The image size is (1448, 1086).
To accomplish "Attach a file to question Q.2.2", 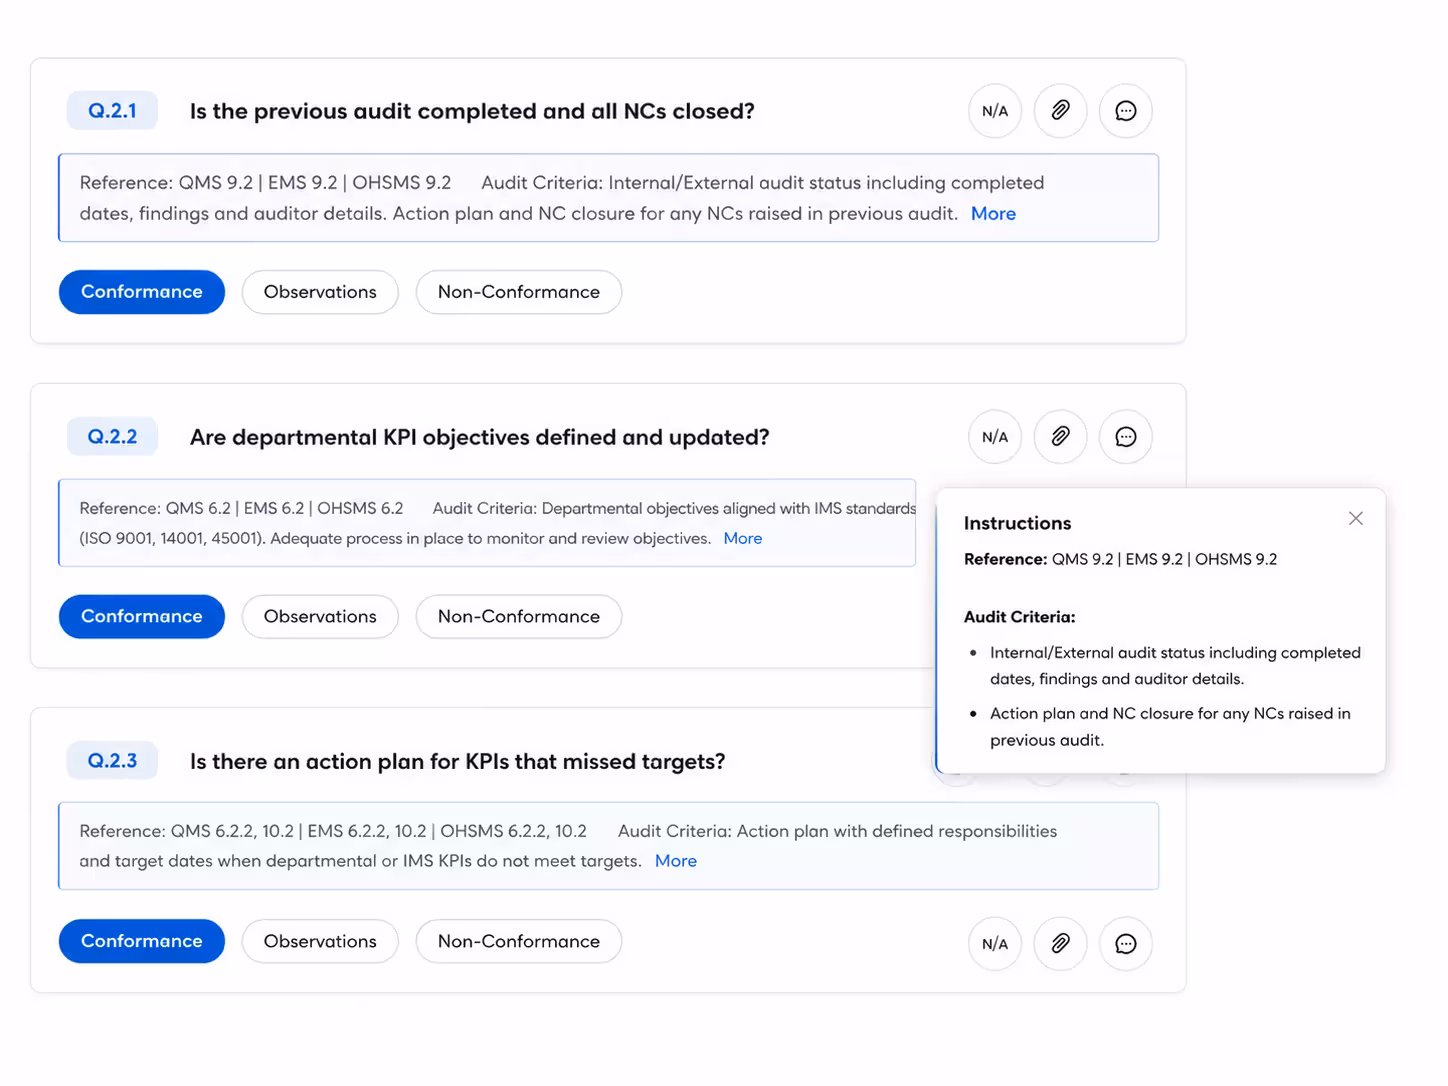I will (1060, 437).
